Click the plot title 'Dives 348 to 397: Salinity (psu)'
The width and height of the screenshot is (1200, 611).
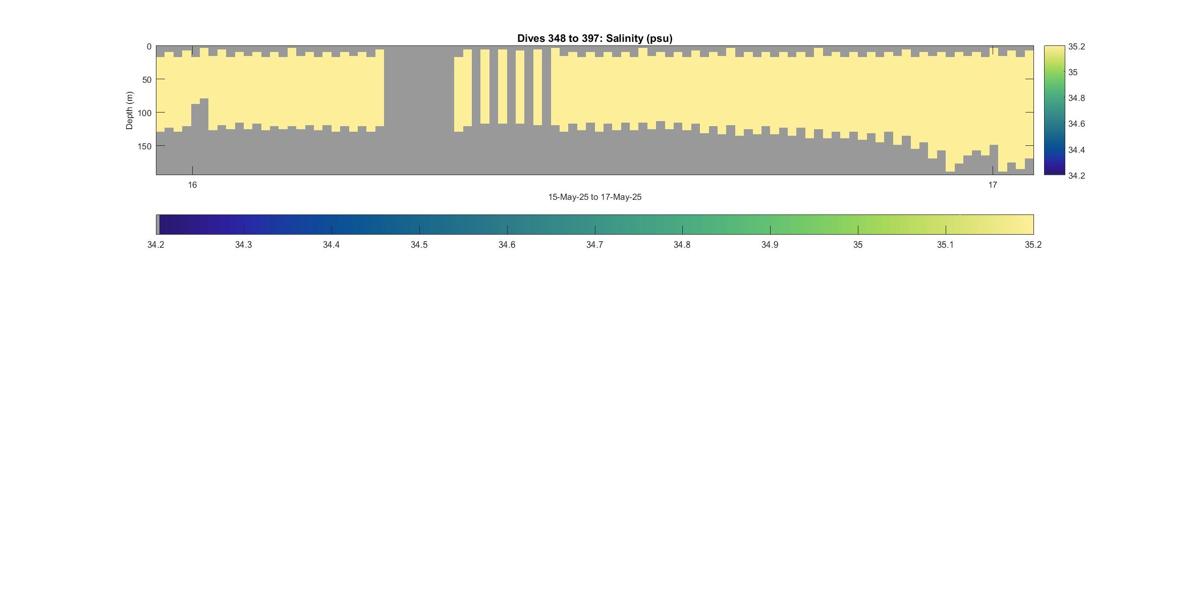(594, 38)
